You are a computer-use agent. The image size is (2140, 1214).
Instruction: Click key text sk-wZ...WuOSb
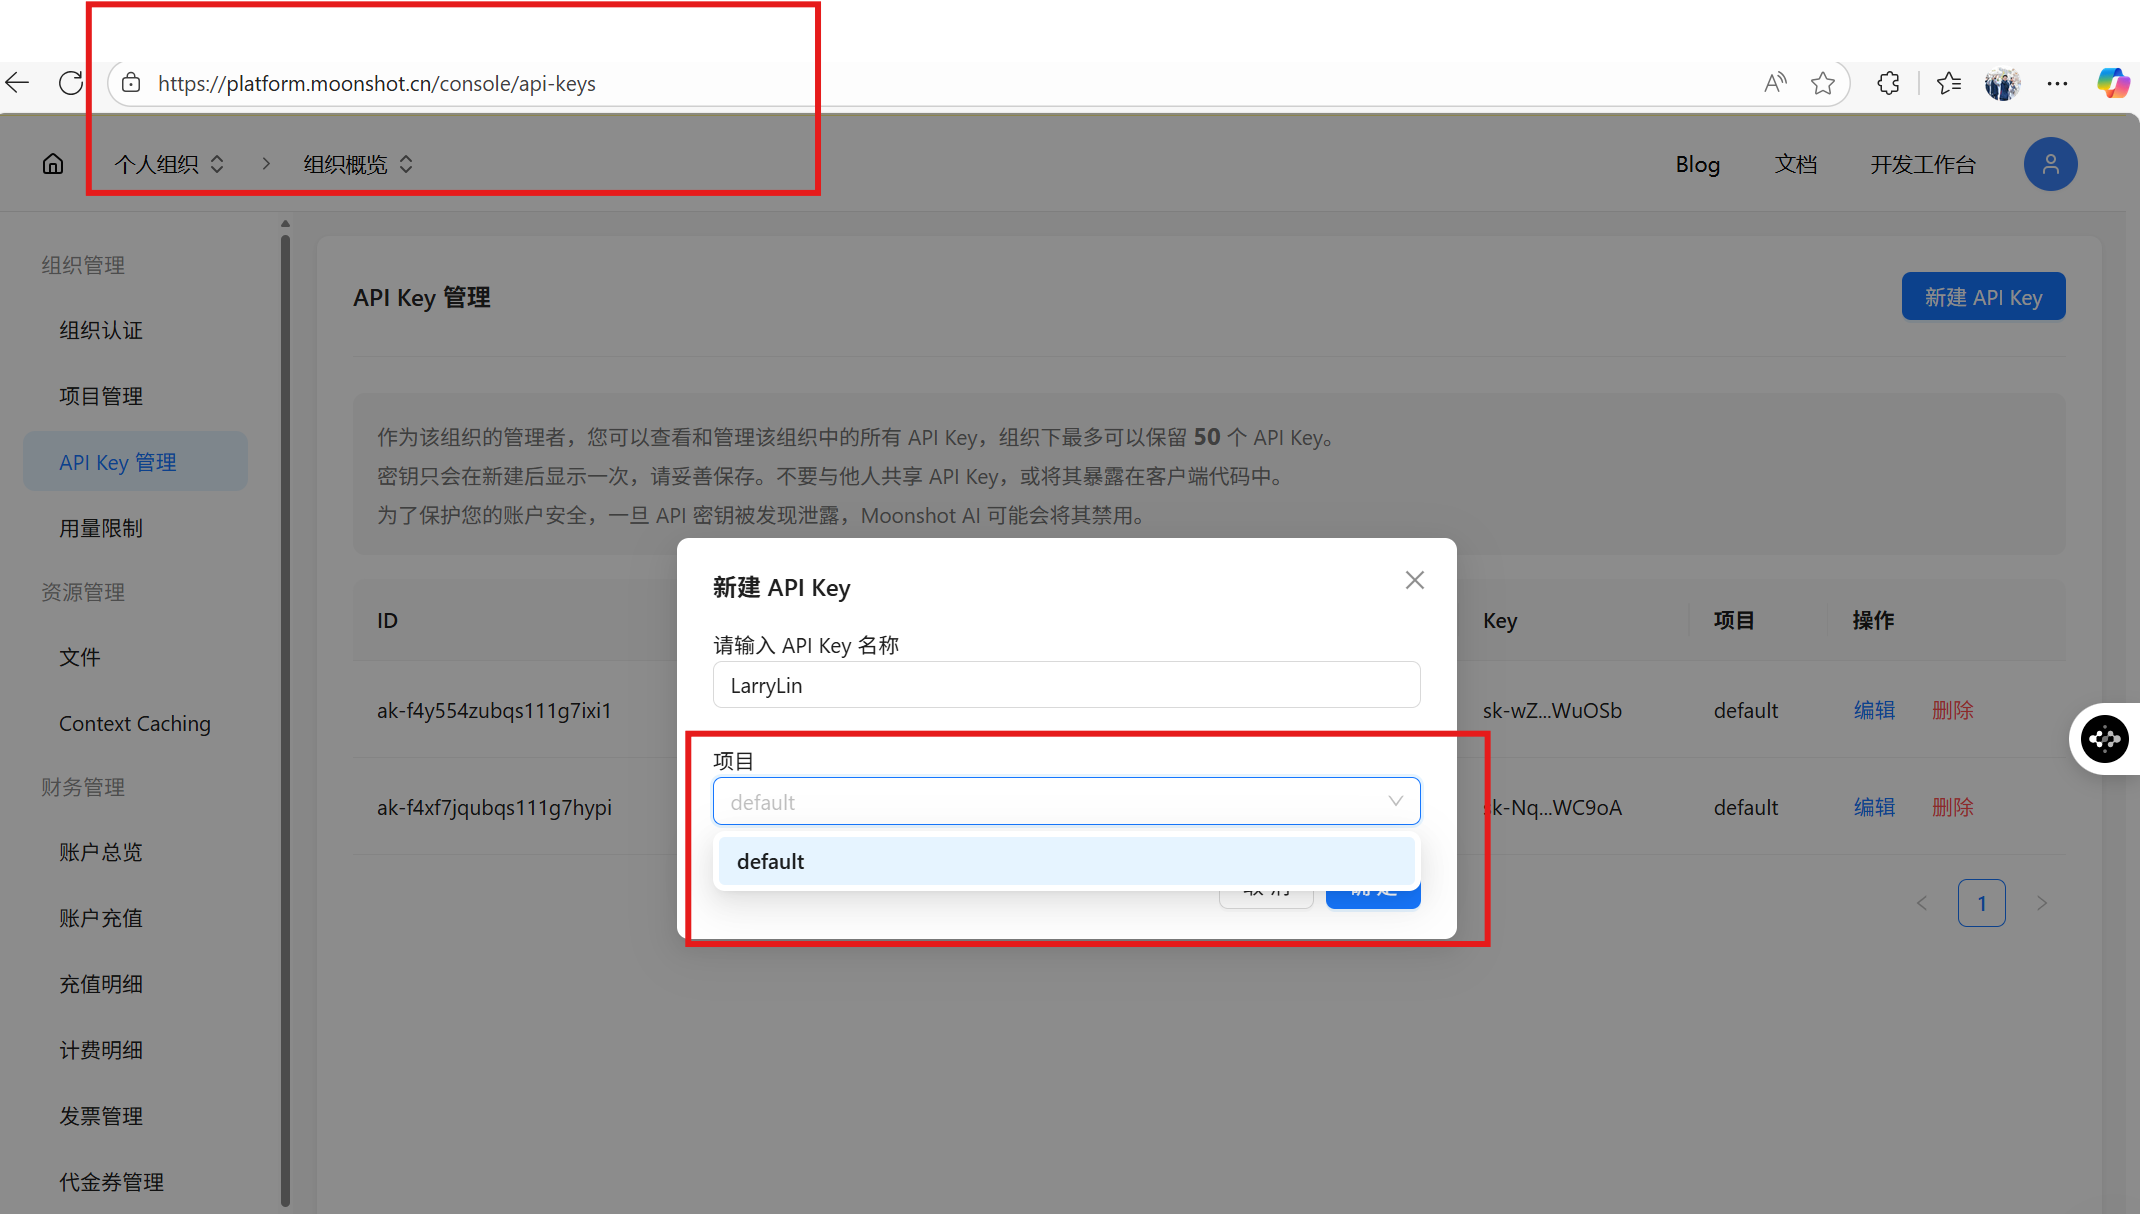[1552, 710]
